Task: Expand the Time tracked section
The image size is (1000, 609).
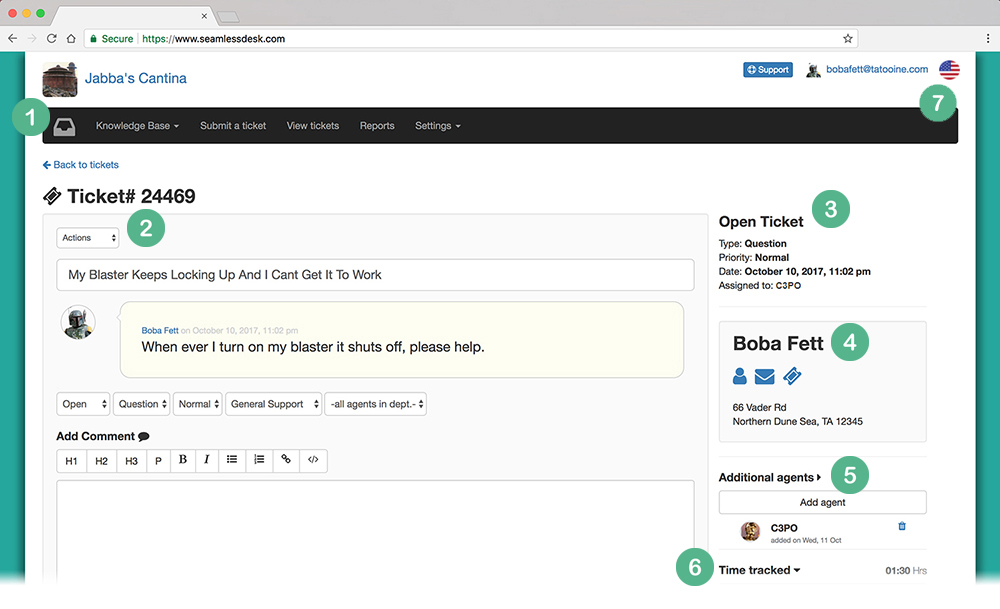Action: click(760, 571)
